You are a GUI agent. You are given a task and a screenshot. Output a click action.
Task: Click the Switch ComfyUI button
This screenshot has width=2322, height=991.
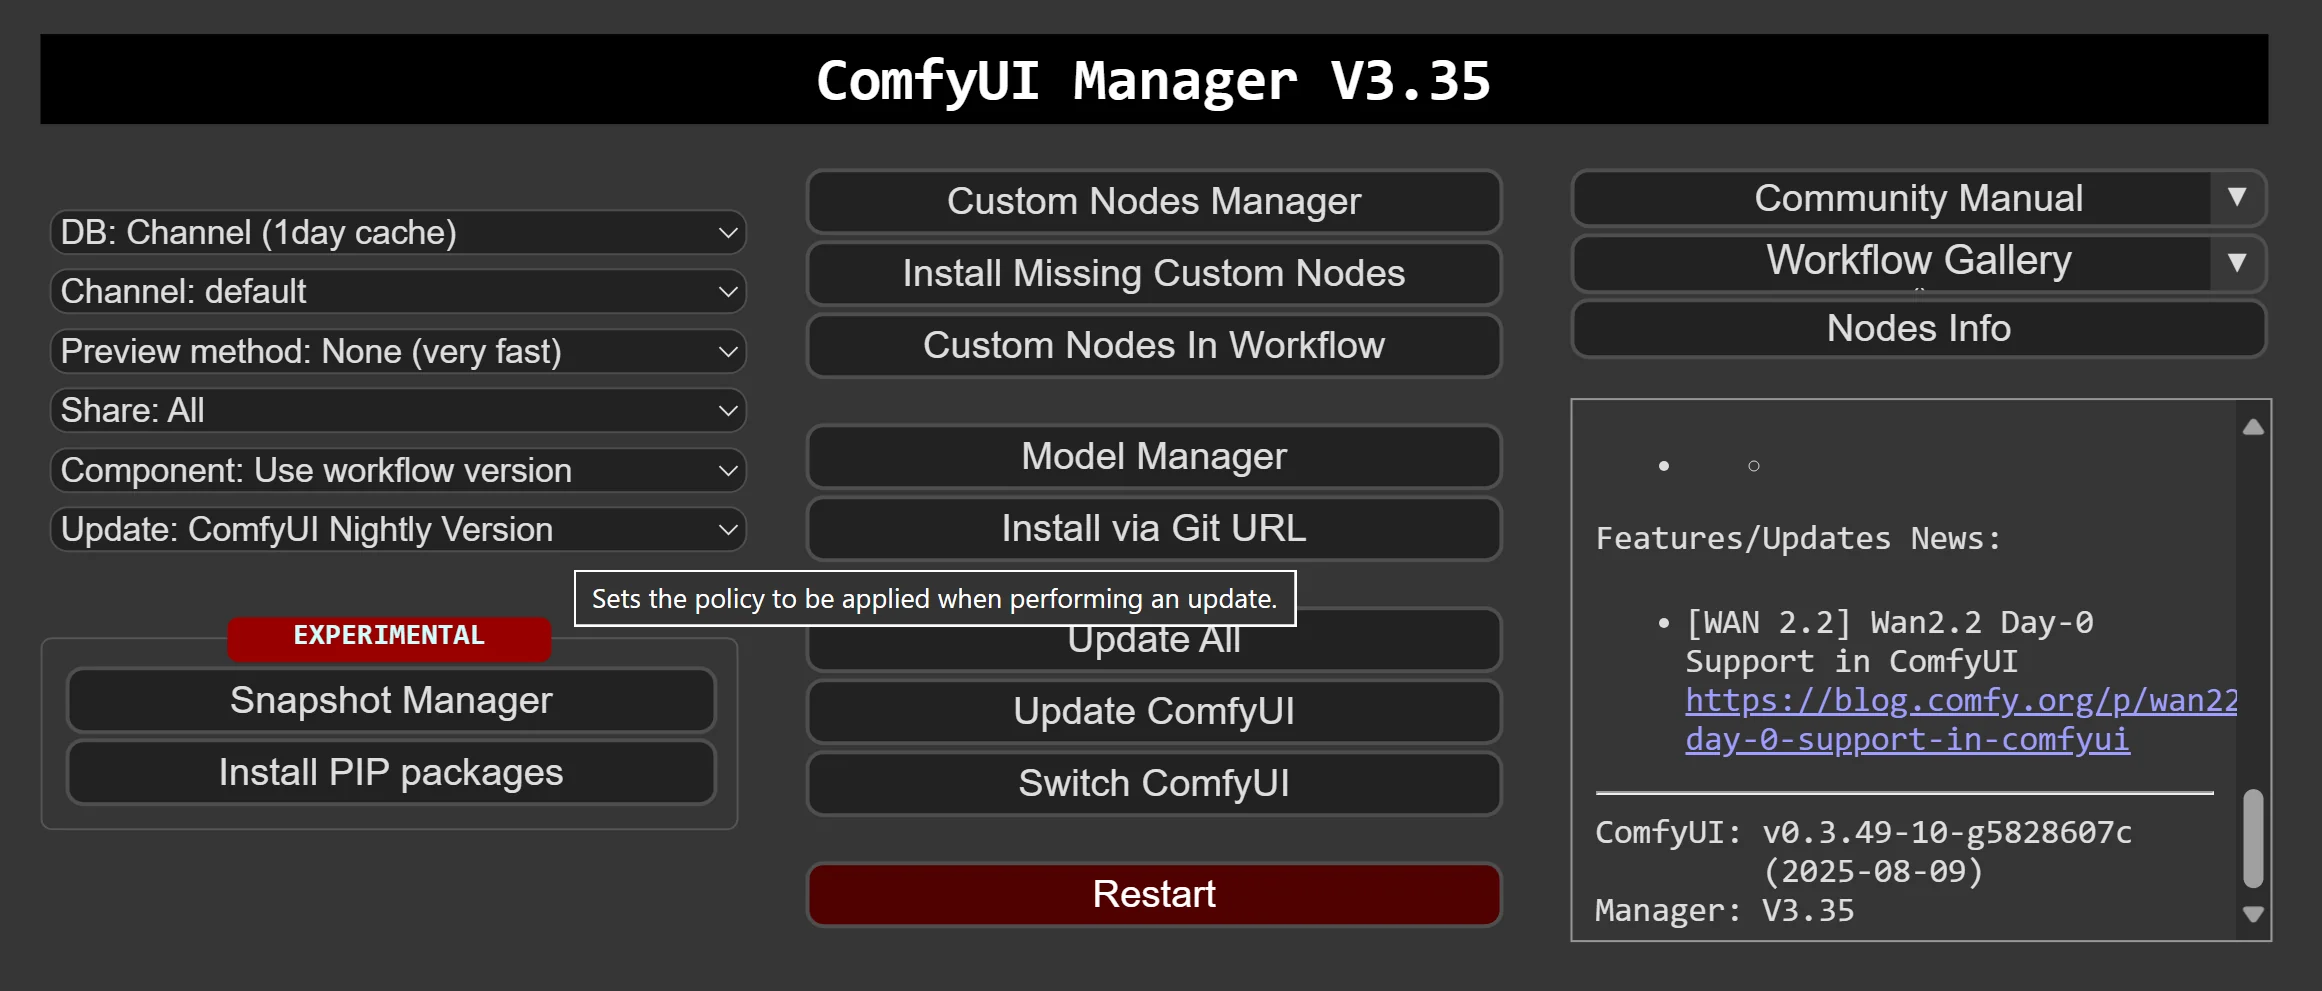point(1153,784)
